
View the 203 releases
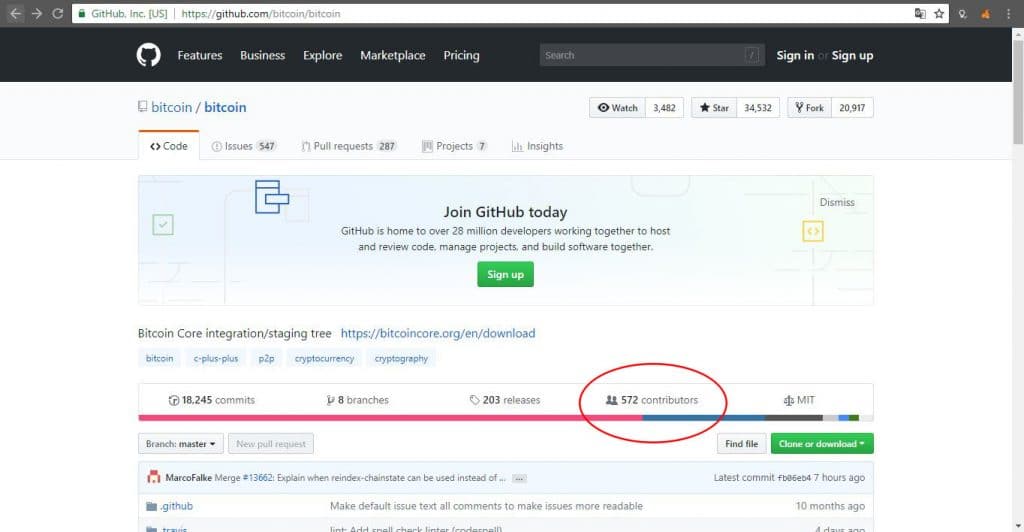[x=505, y=400]
